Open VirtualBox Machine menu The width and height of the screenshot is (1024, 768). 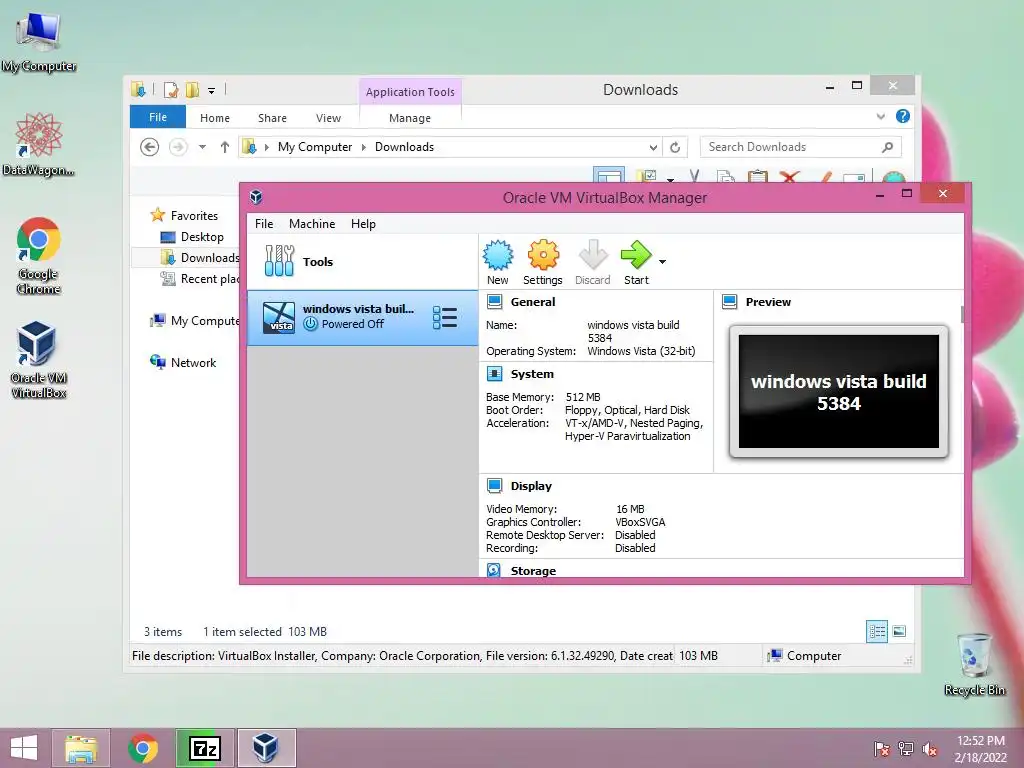click(312, 224)
